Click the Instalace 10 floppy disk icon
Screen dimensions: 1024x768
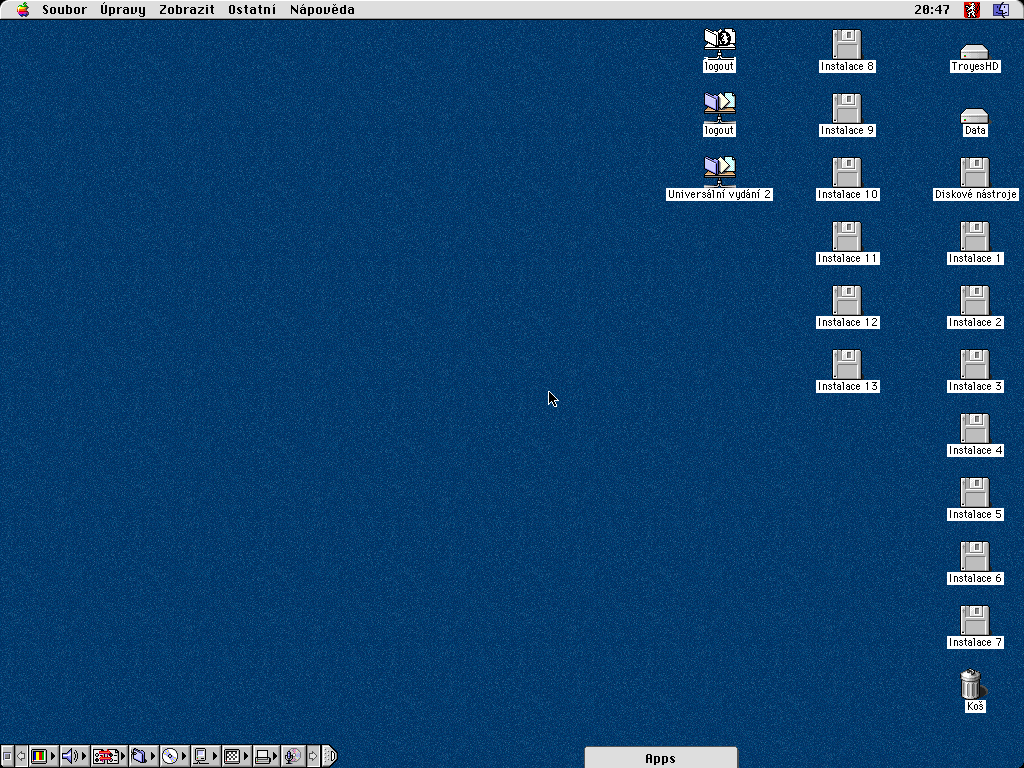(847, 173)
